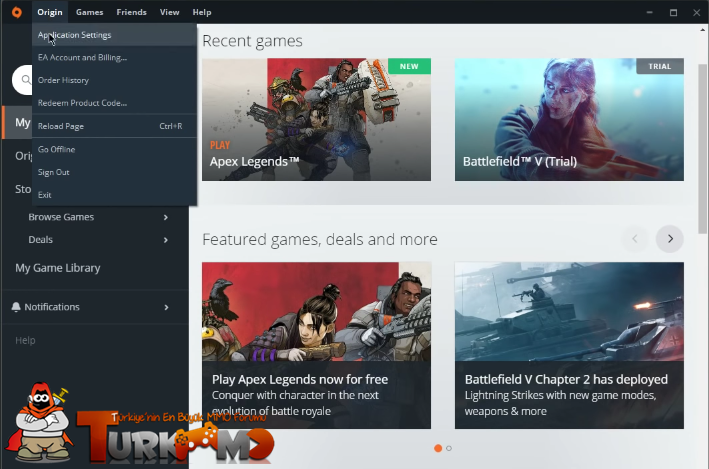Open Apex Legends recent game tile
Image resolution: width=709 pixels, height=469 pixels.
click(x=317, y=119)
